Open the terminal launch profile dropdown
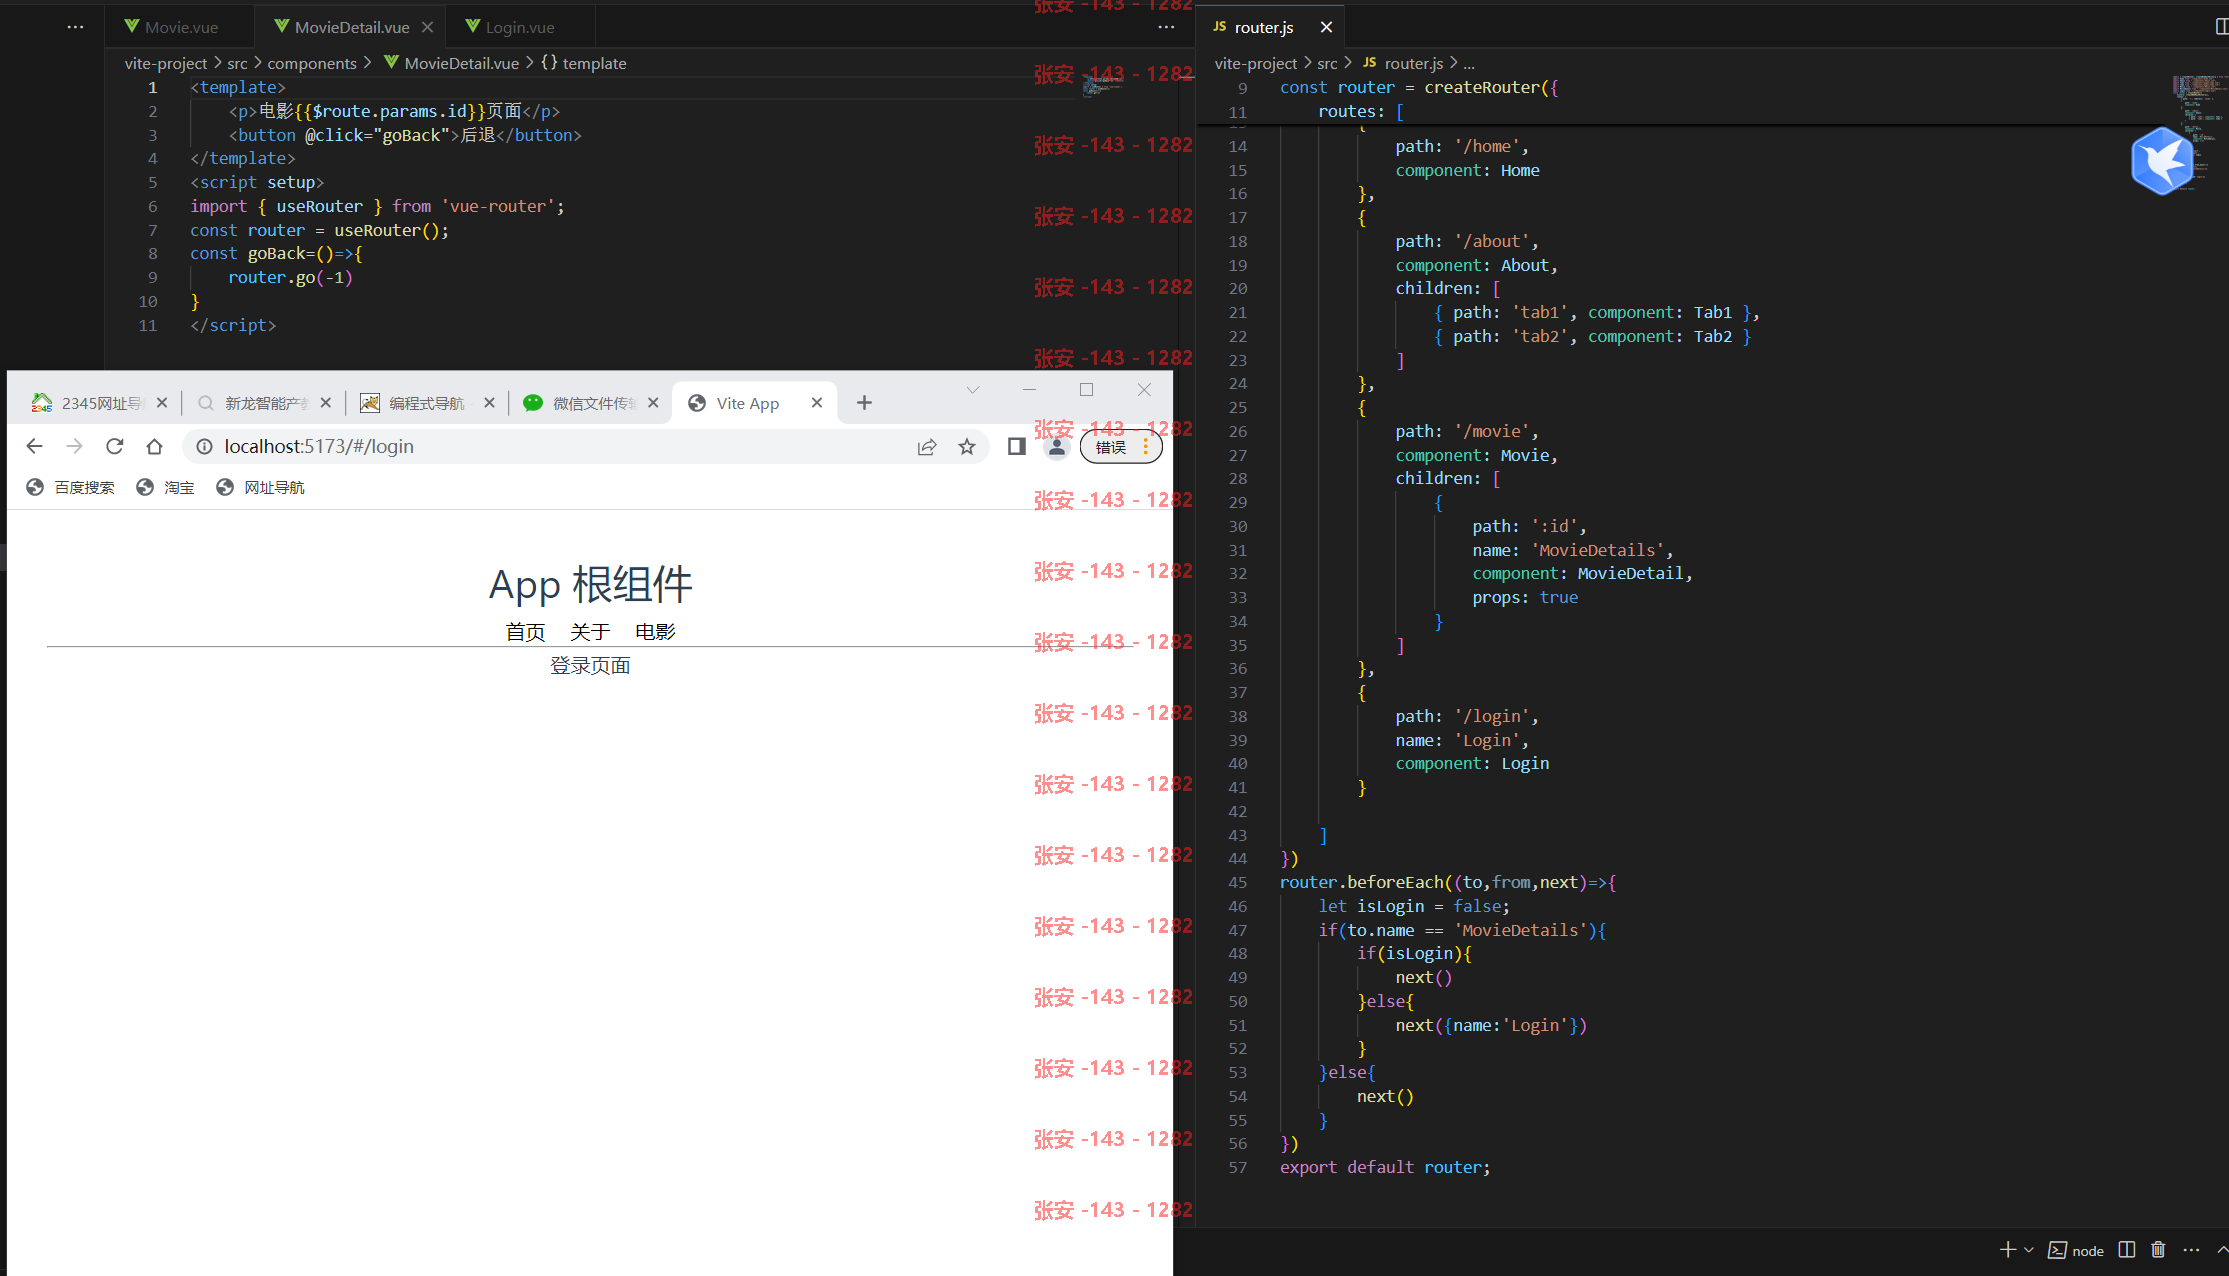Image resolution: width=2229 pixels, height=1276 pixels. click(2029, 1250)
